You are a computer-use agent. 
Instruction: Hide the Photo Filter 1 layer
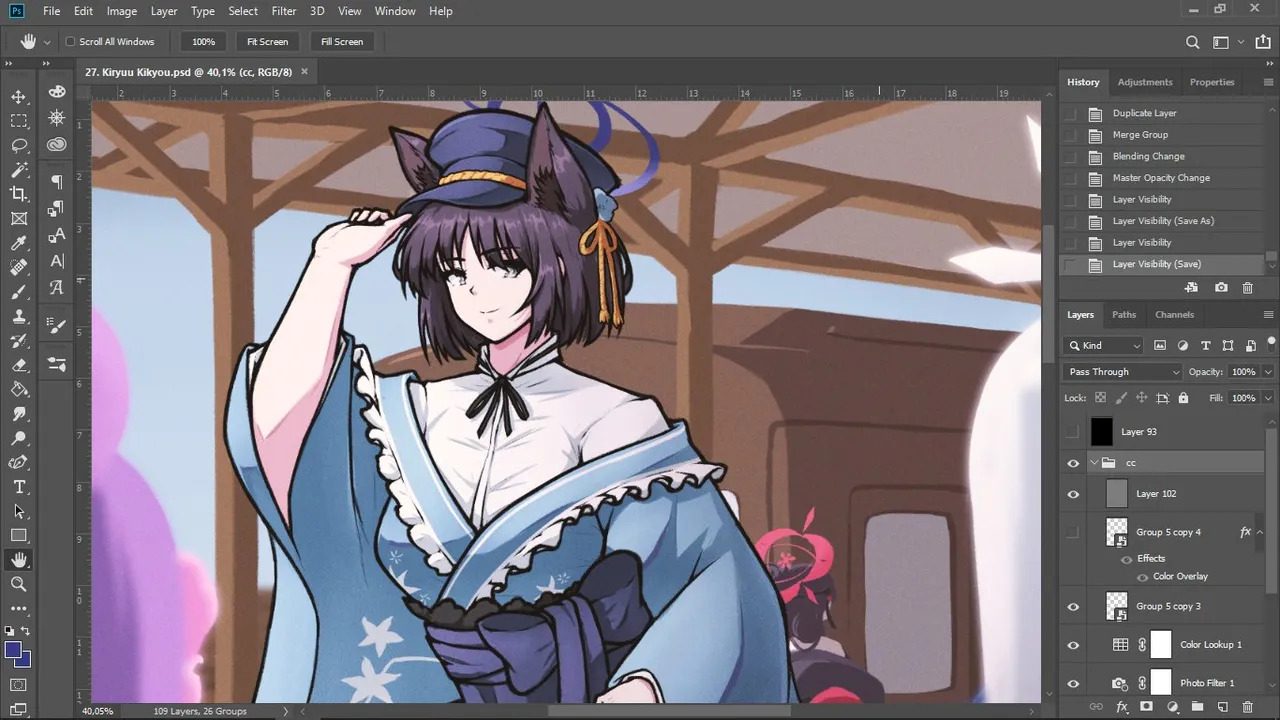1073,683
